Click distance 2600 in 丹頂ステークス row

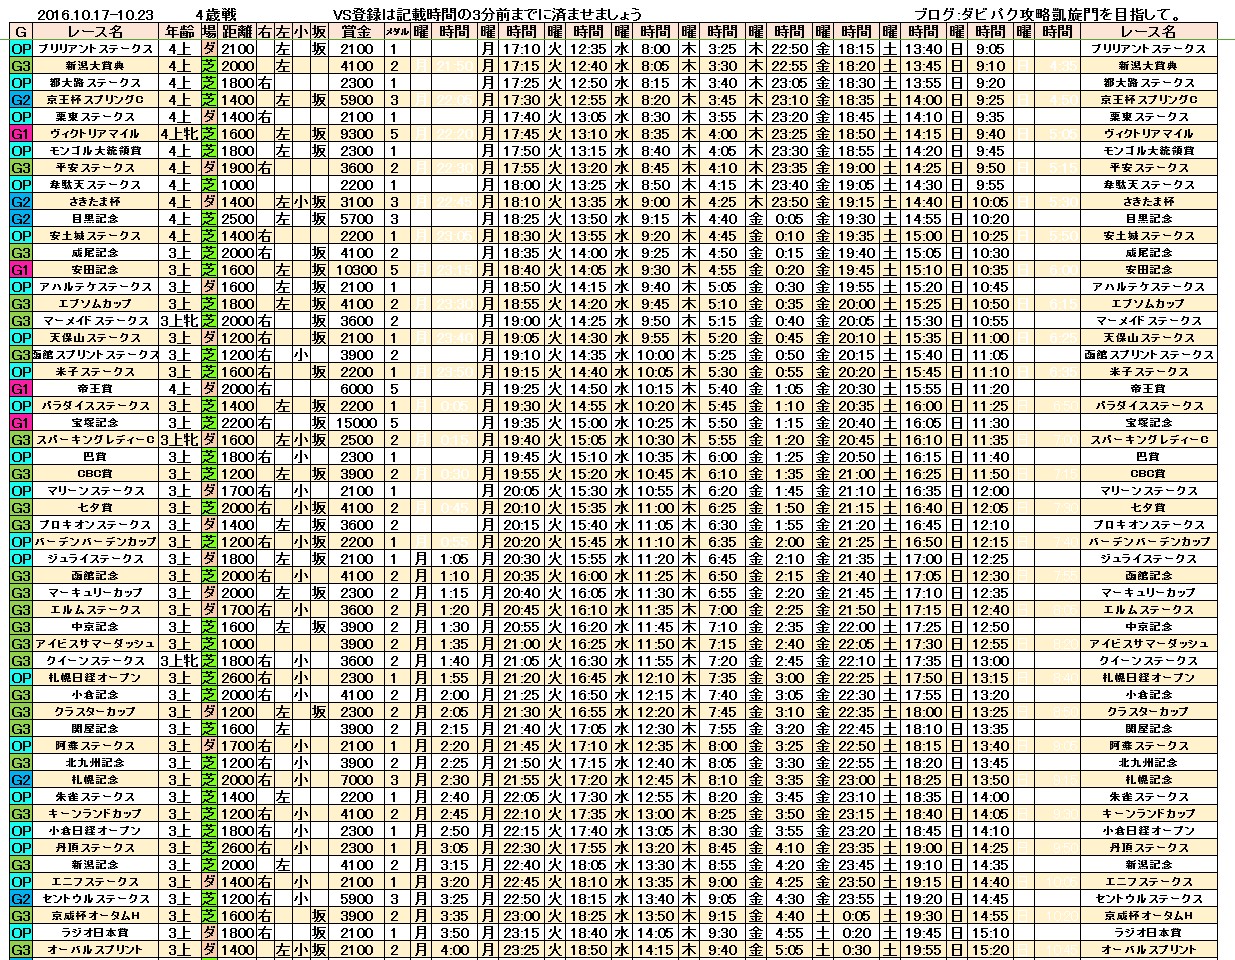point(237,847)
